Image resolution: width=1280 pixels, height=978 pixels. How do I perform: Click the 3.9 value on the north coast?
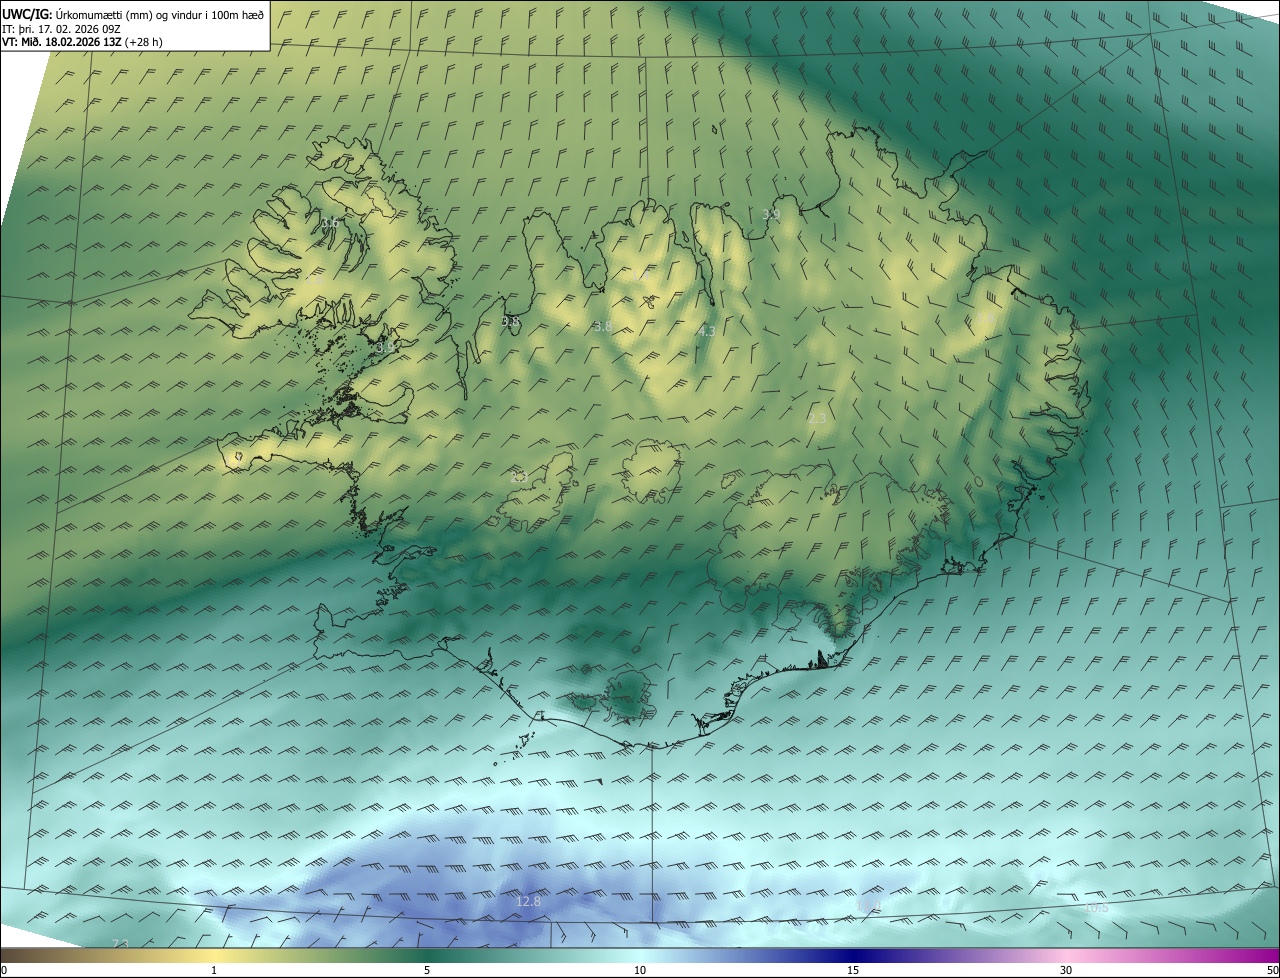click(771, 214)
